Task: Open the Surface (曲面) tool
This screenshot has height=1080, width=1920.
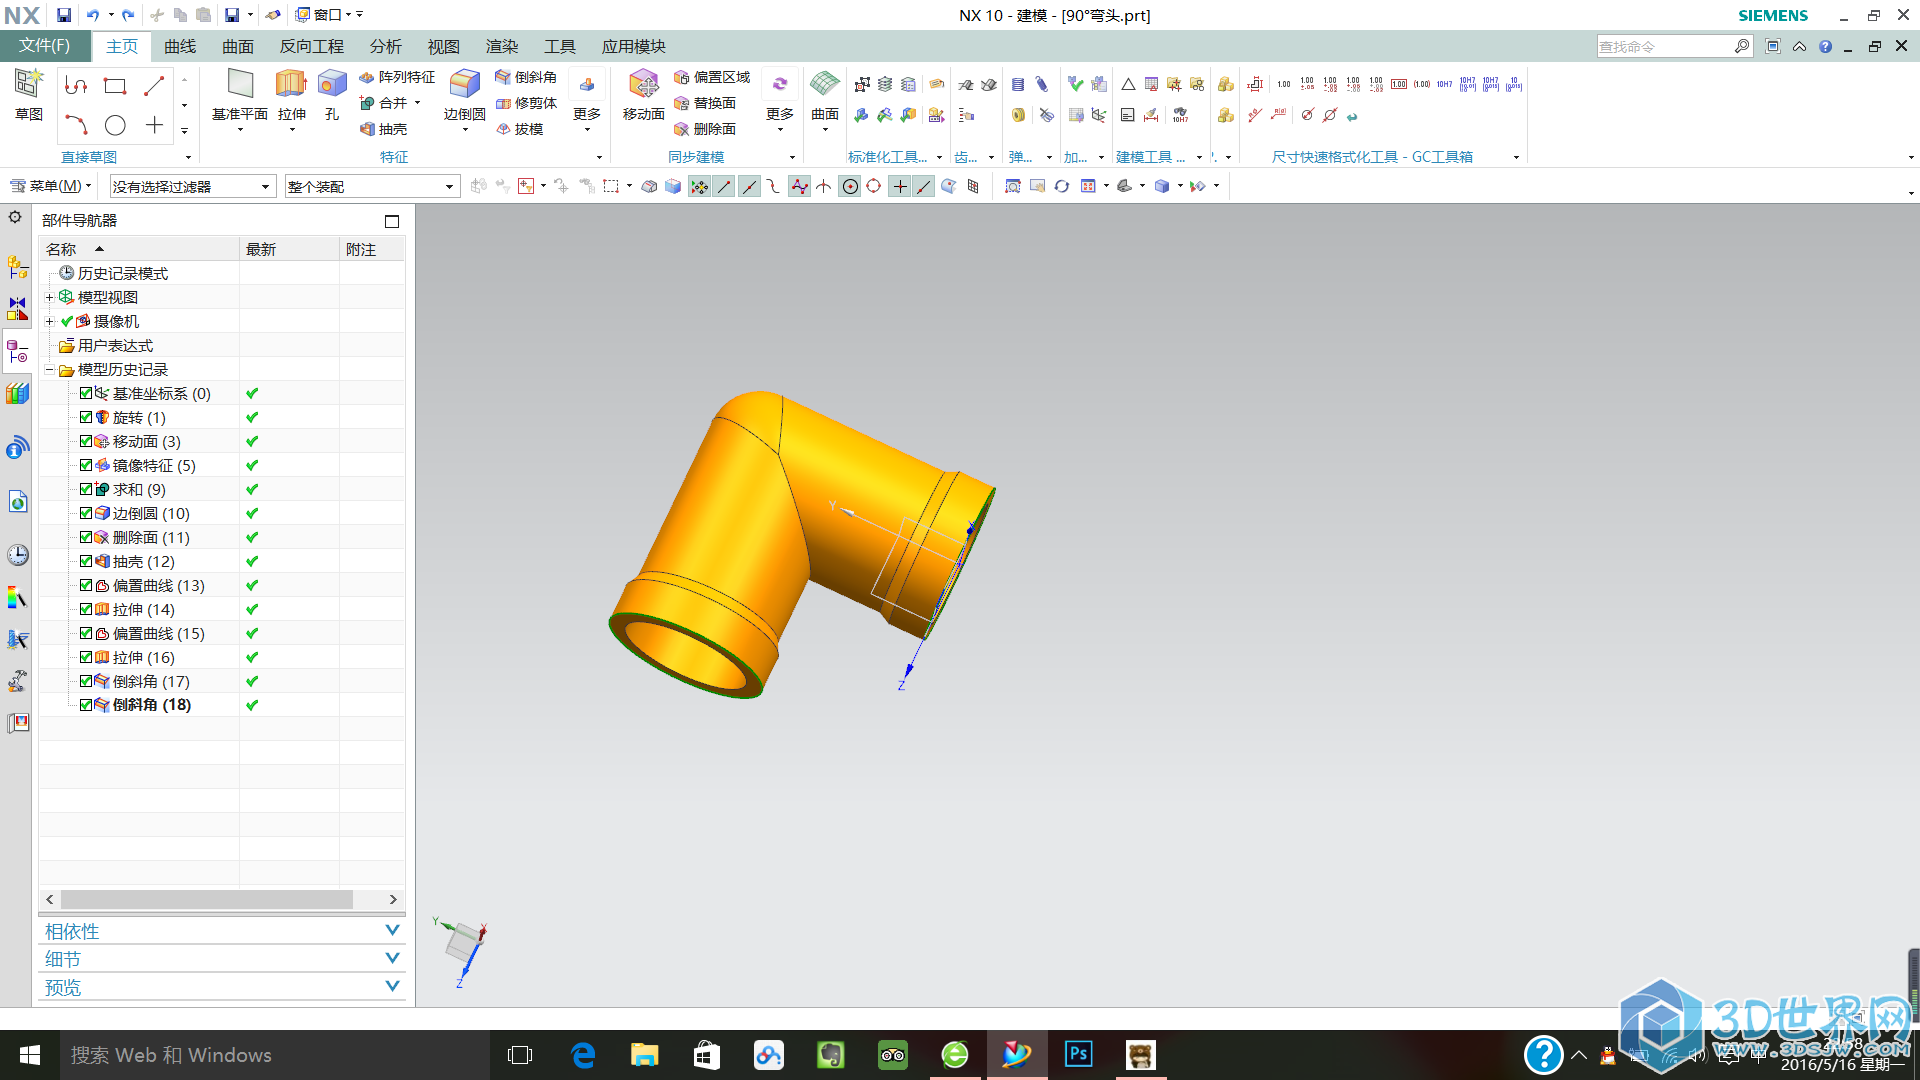Action: [x=825, y=95]
